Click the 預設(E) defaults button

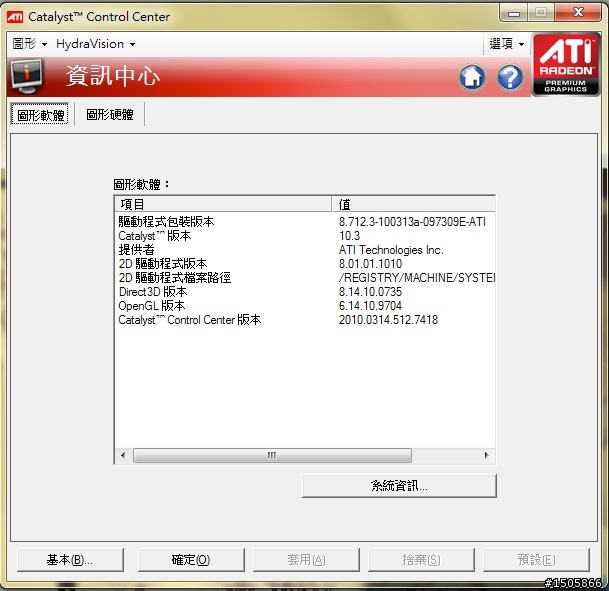pyautogui.click(x=536, y=560)
